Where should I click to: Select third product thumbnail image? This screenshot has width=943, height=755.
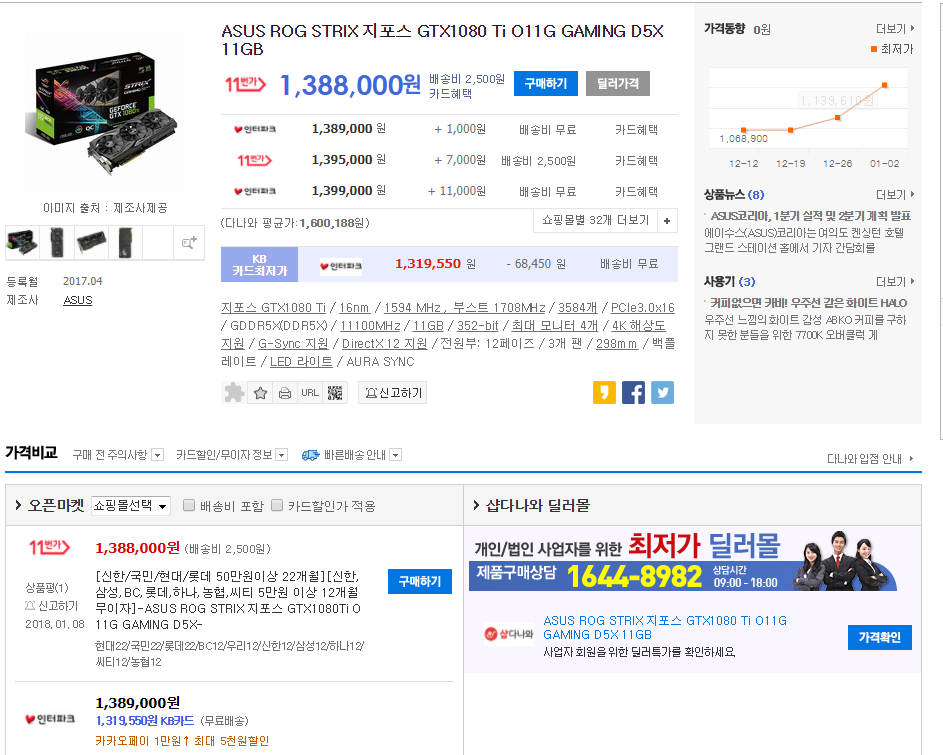click(x=91, y=242)
